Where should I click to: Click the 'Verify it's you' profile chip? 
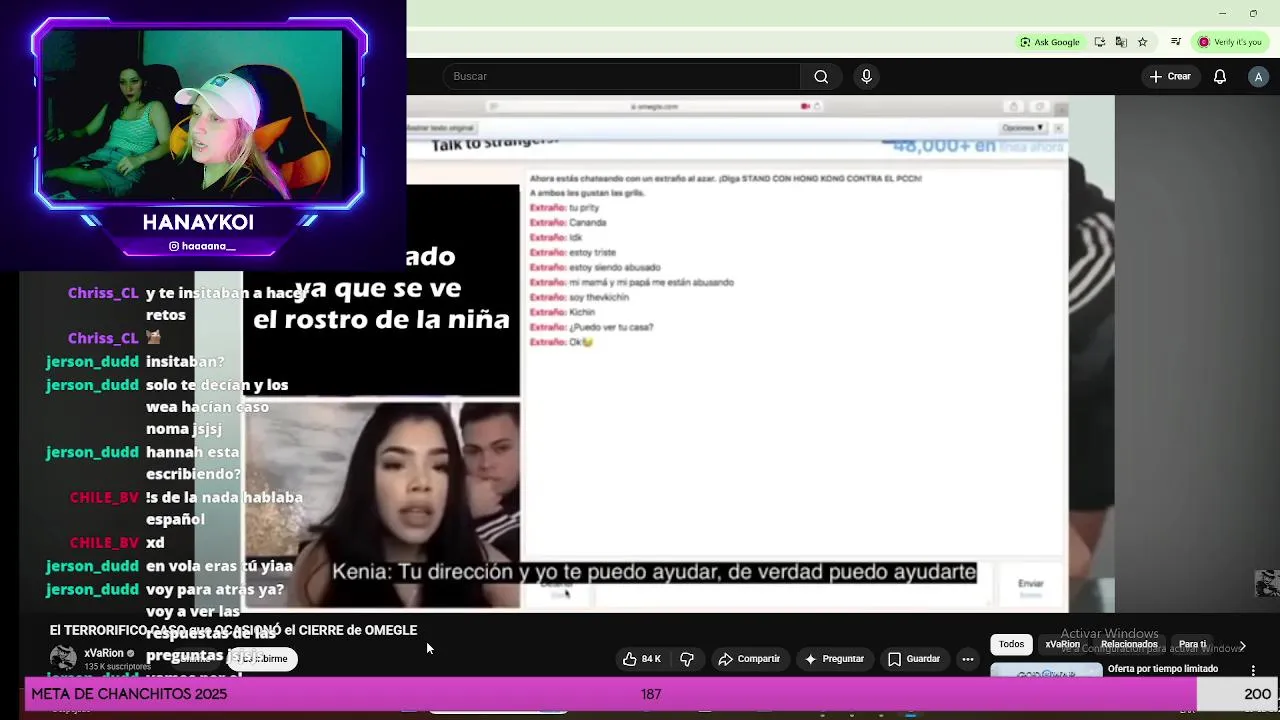[x=1230, y=42]
